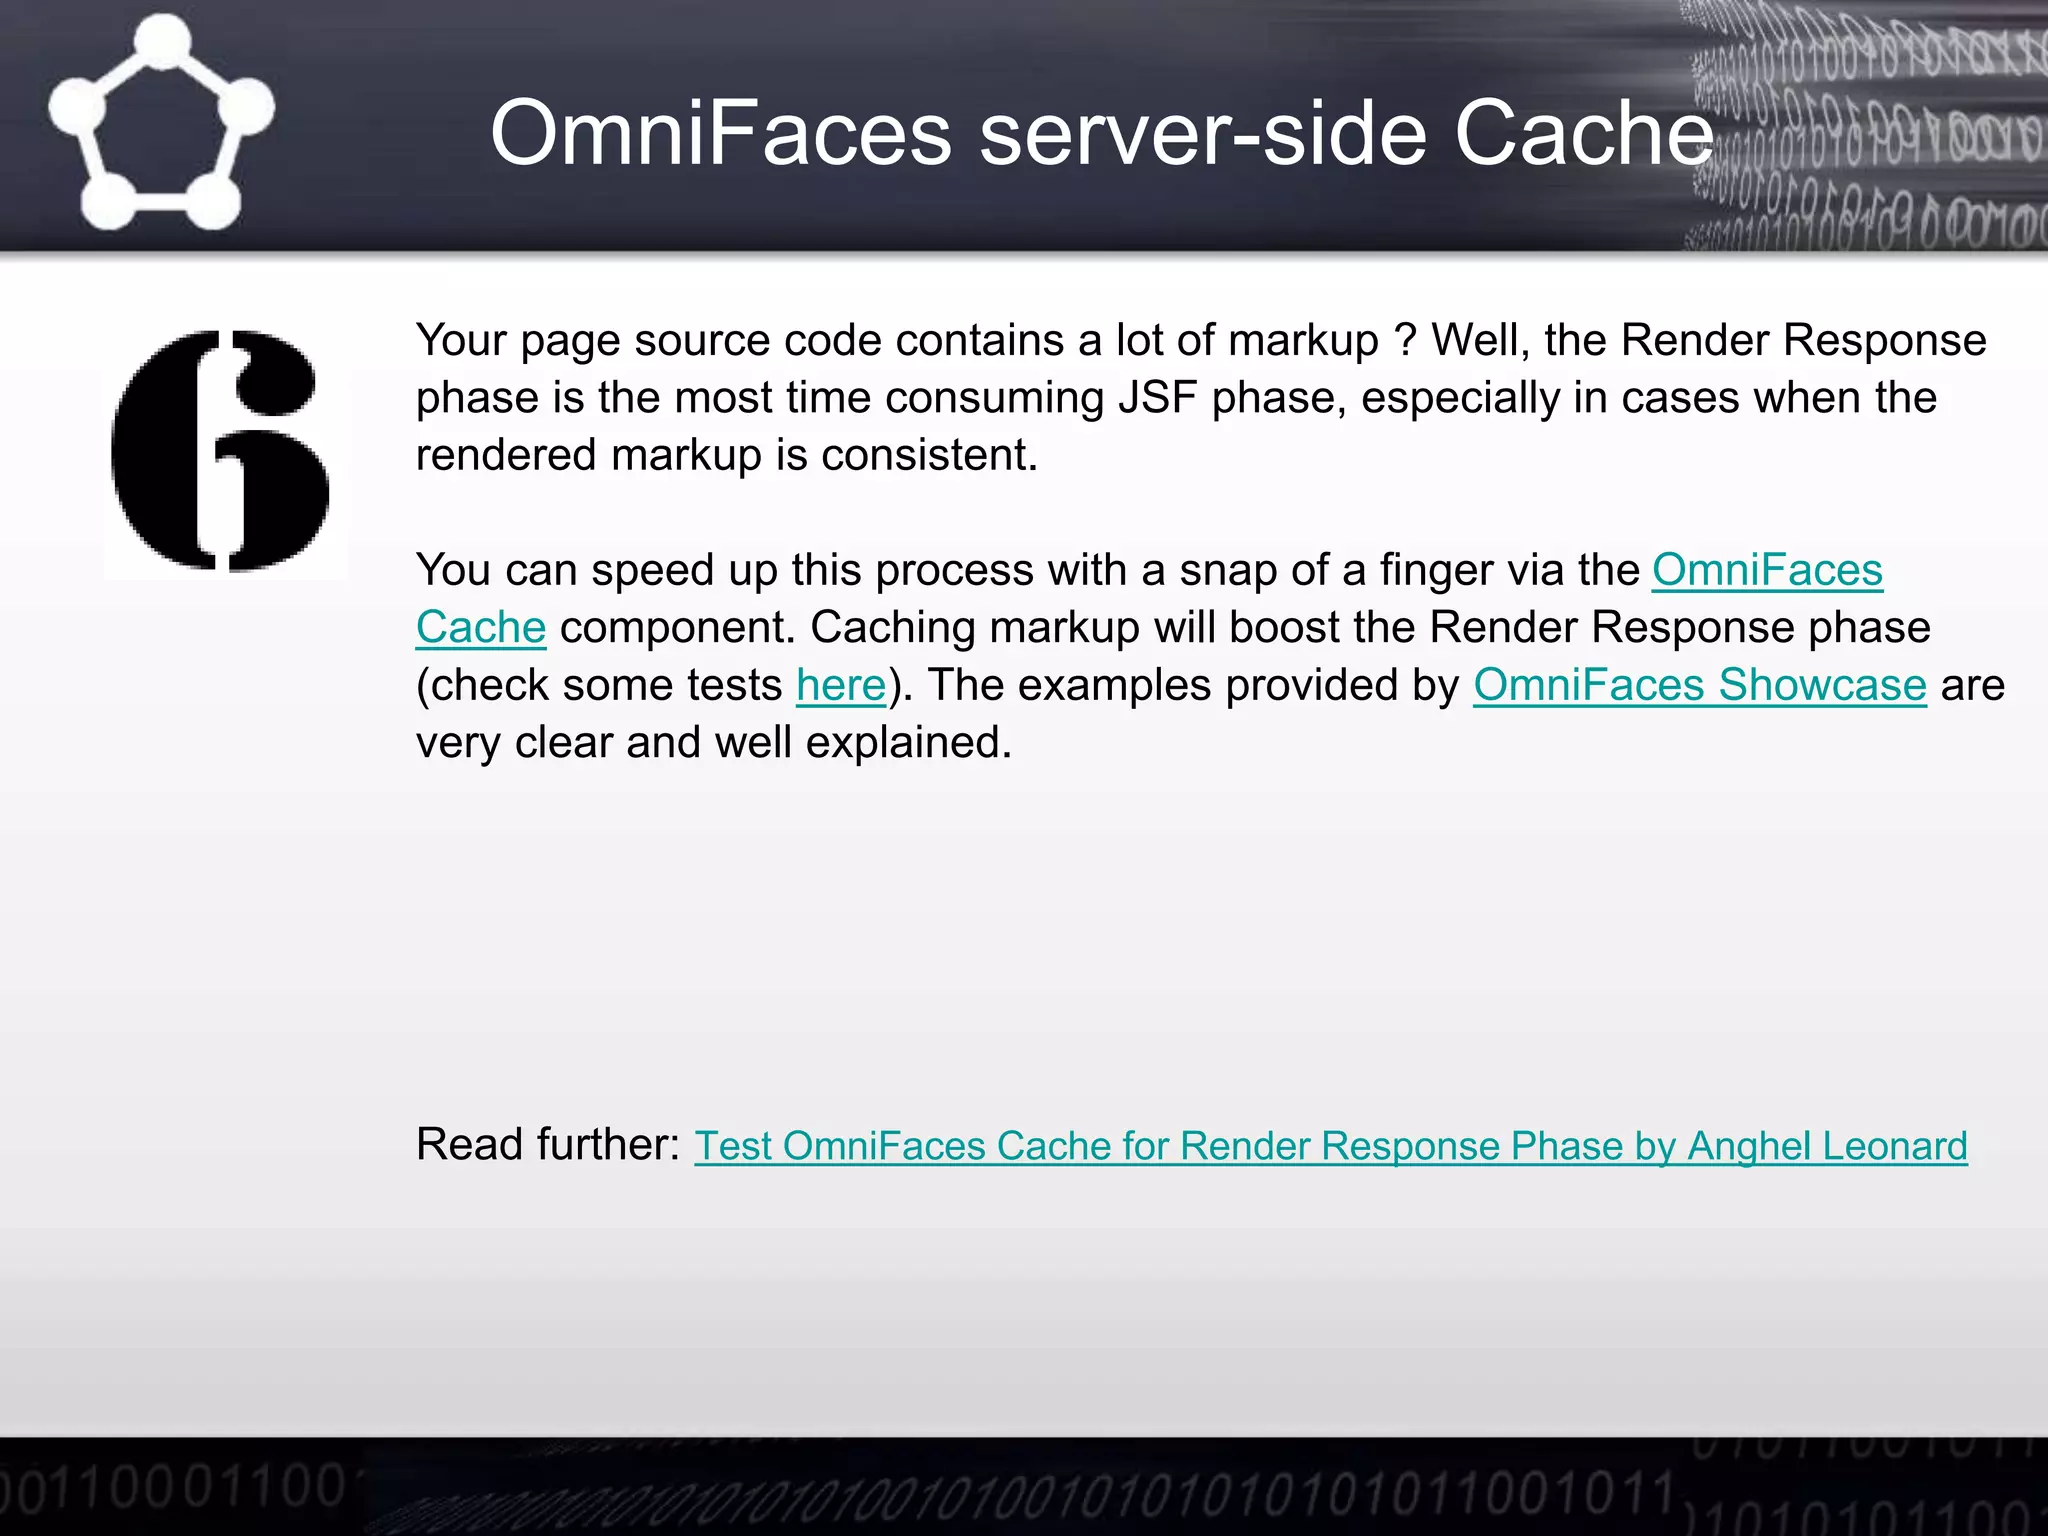Click the 'Read further:' label

(548, 1144)
